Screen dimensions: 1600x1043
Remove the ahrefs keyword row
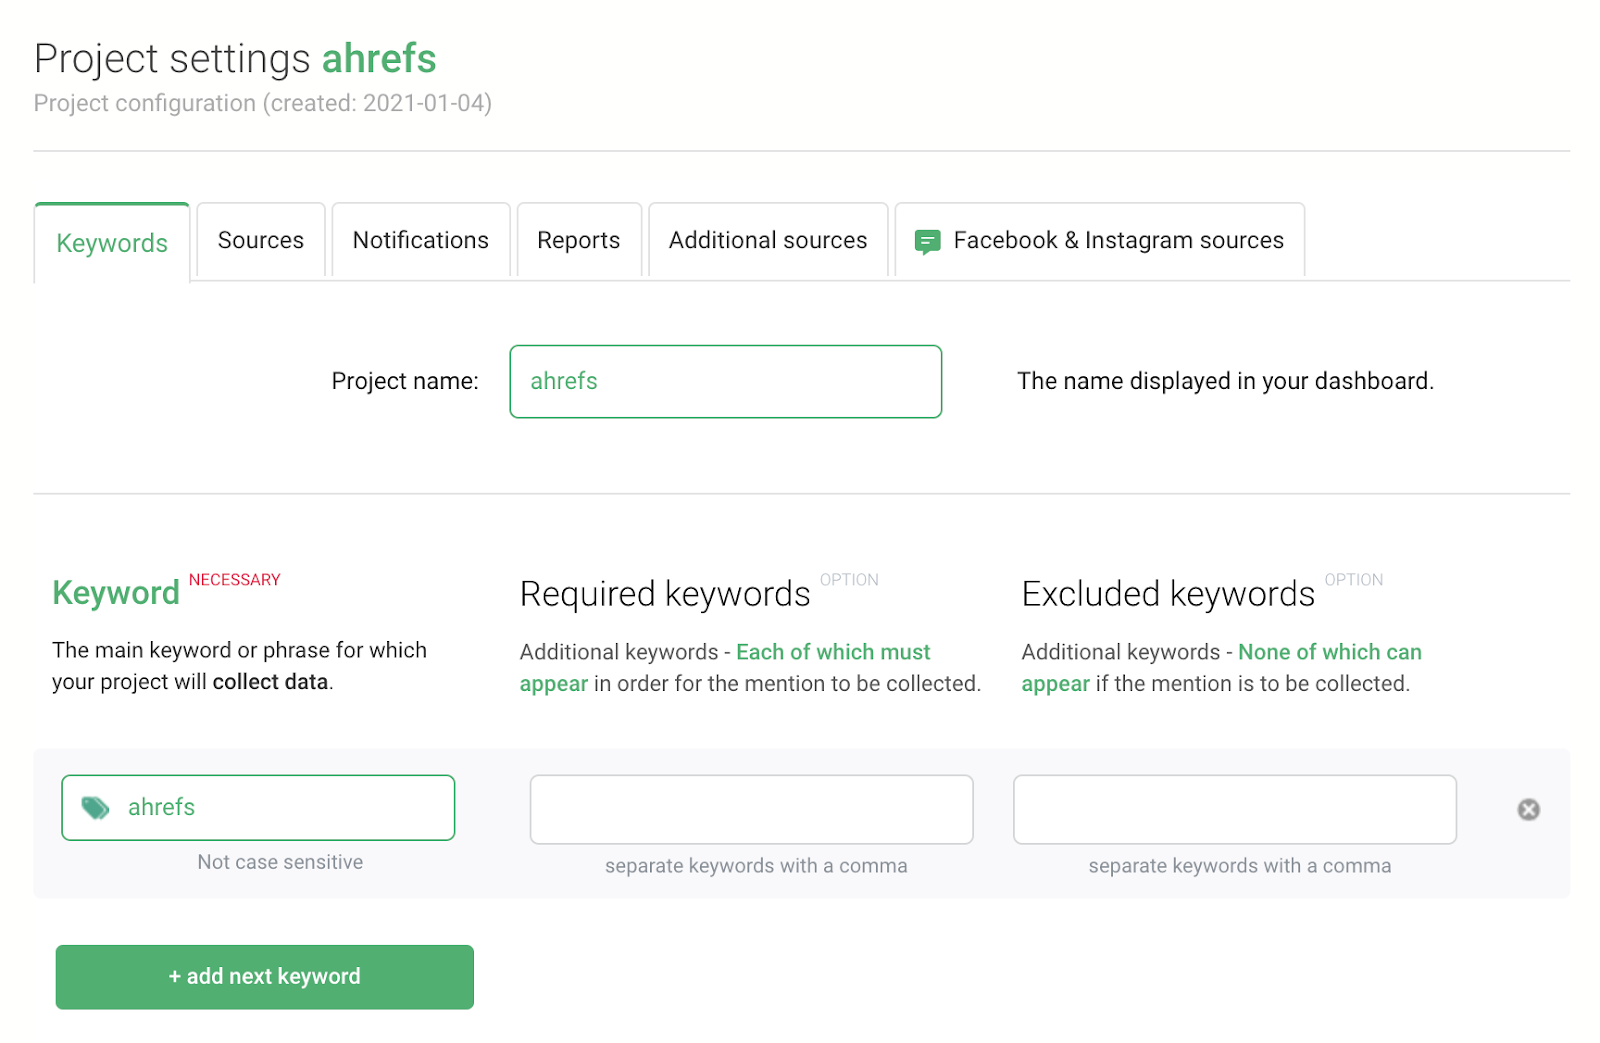tap(1528, 810)
